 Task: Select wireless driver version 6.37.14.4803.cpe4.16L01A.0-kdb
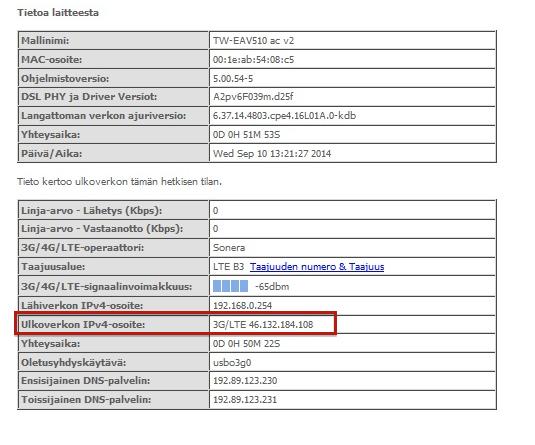[285, 116]
